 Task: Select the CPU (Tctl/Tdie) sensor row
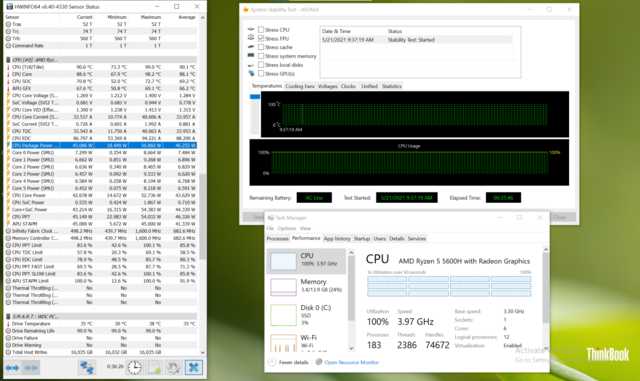[101, 67]
